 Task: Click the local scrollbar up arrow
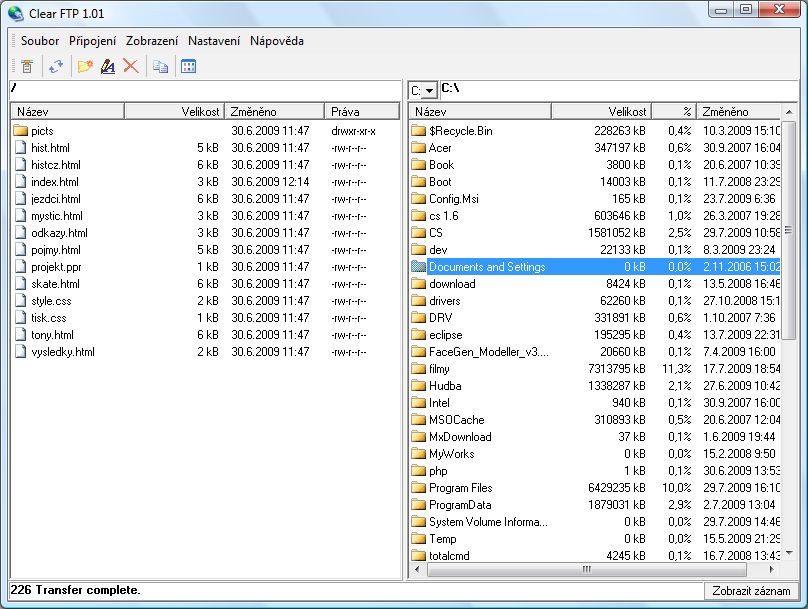789,112
